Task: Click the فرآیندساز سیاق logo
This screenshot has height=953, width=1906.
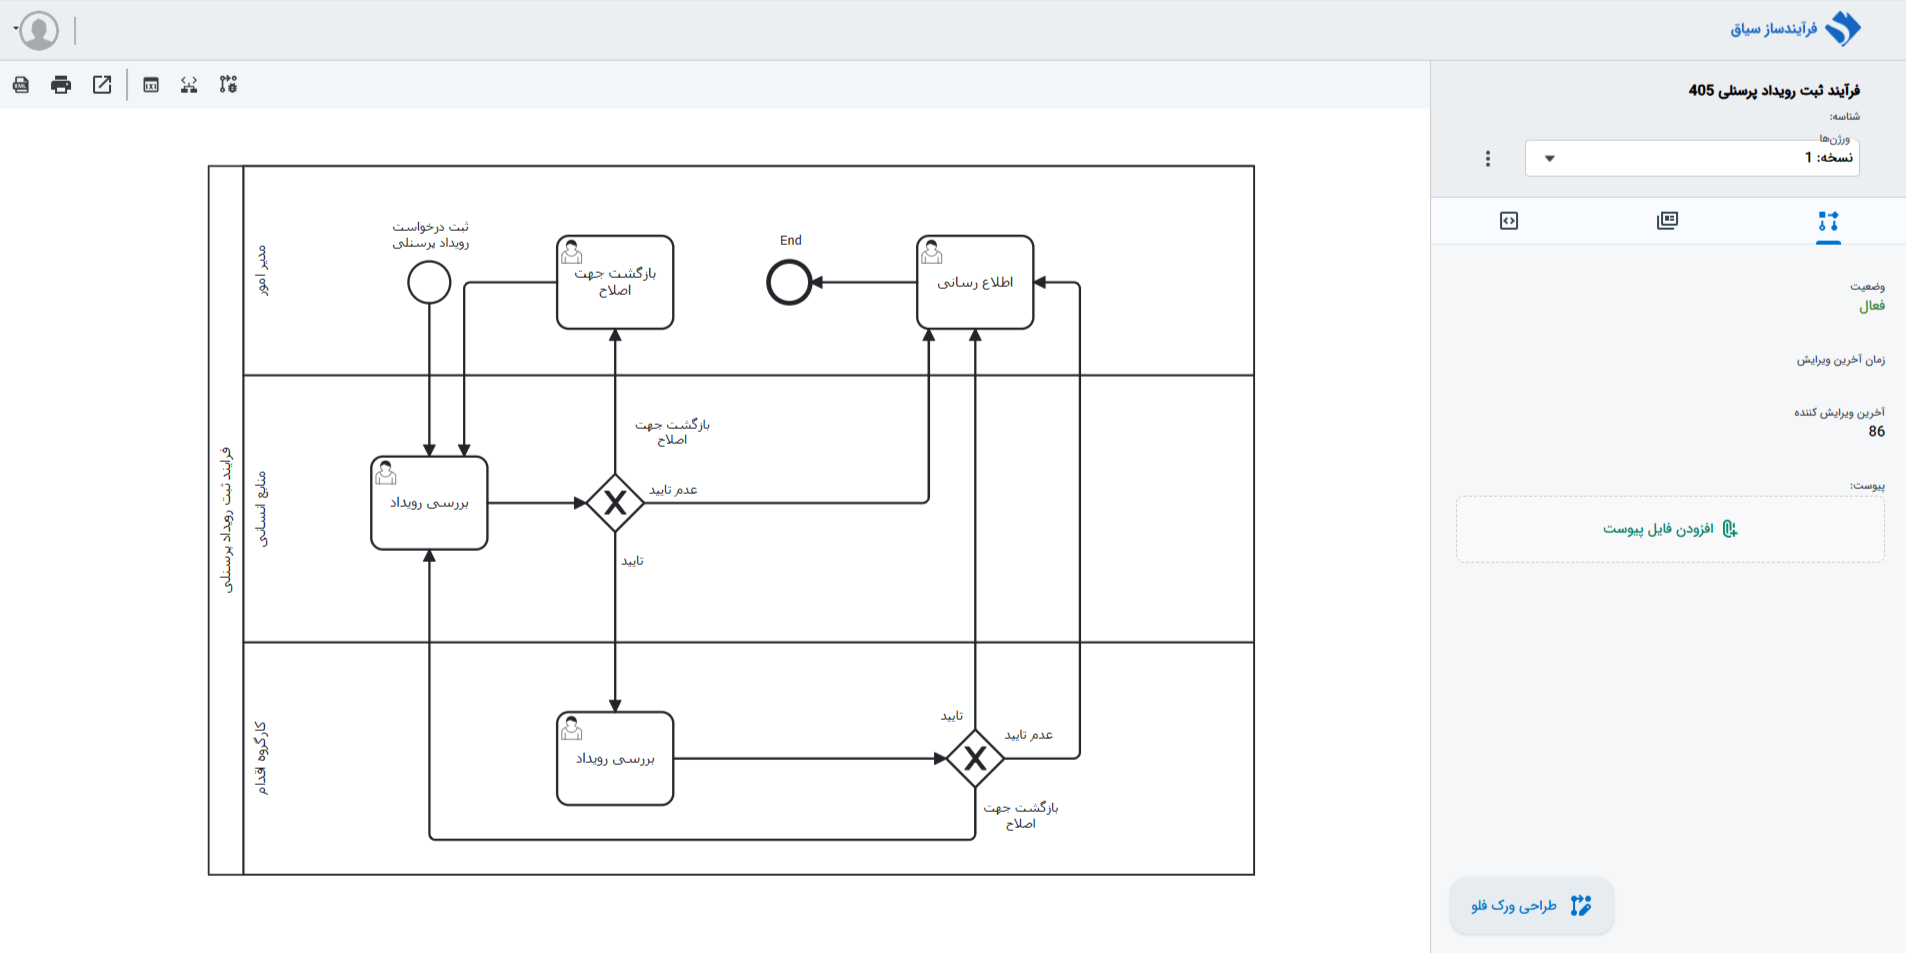Action: [x=1796, y=29]
